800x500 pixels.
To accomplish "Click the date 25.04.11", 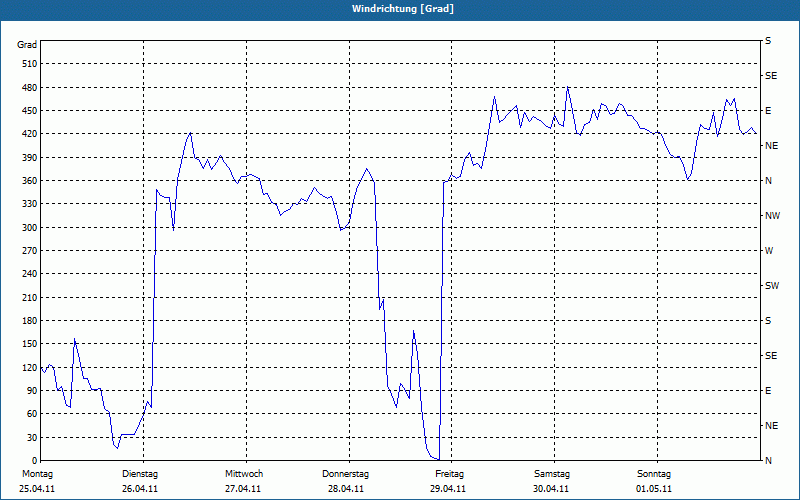I will (37, 489).
